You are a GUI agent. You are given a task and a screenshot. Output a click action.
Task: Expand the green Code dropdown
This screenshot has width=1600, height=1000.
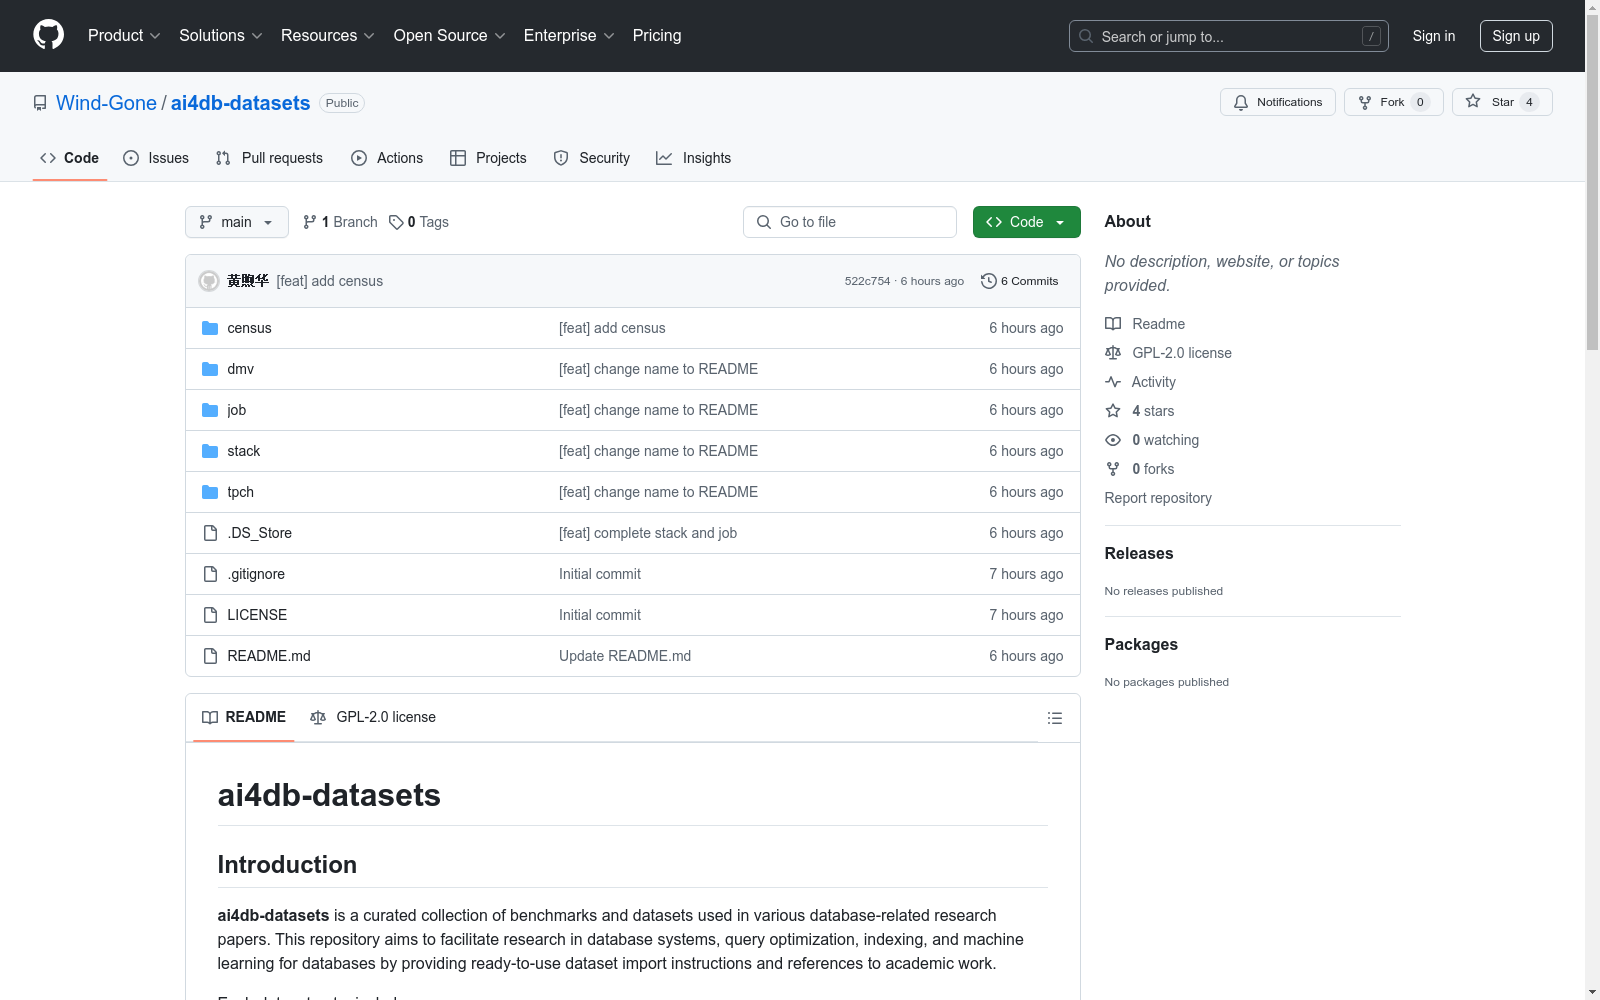[x=1026, y=222]
